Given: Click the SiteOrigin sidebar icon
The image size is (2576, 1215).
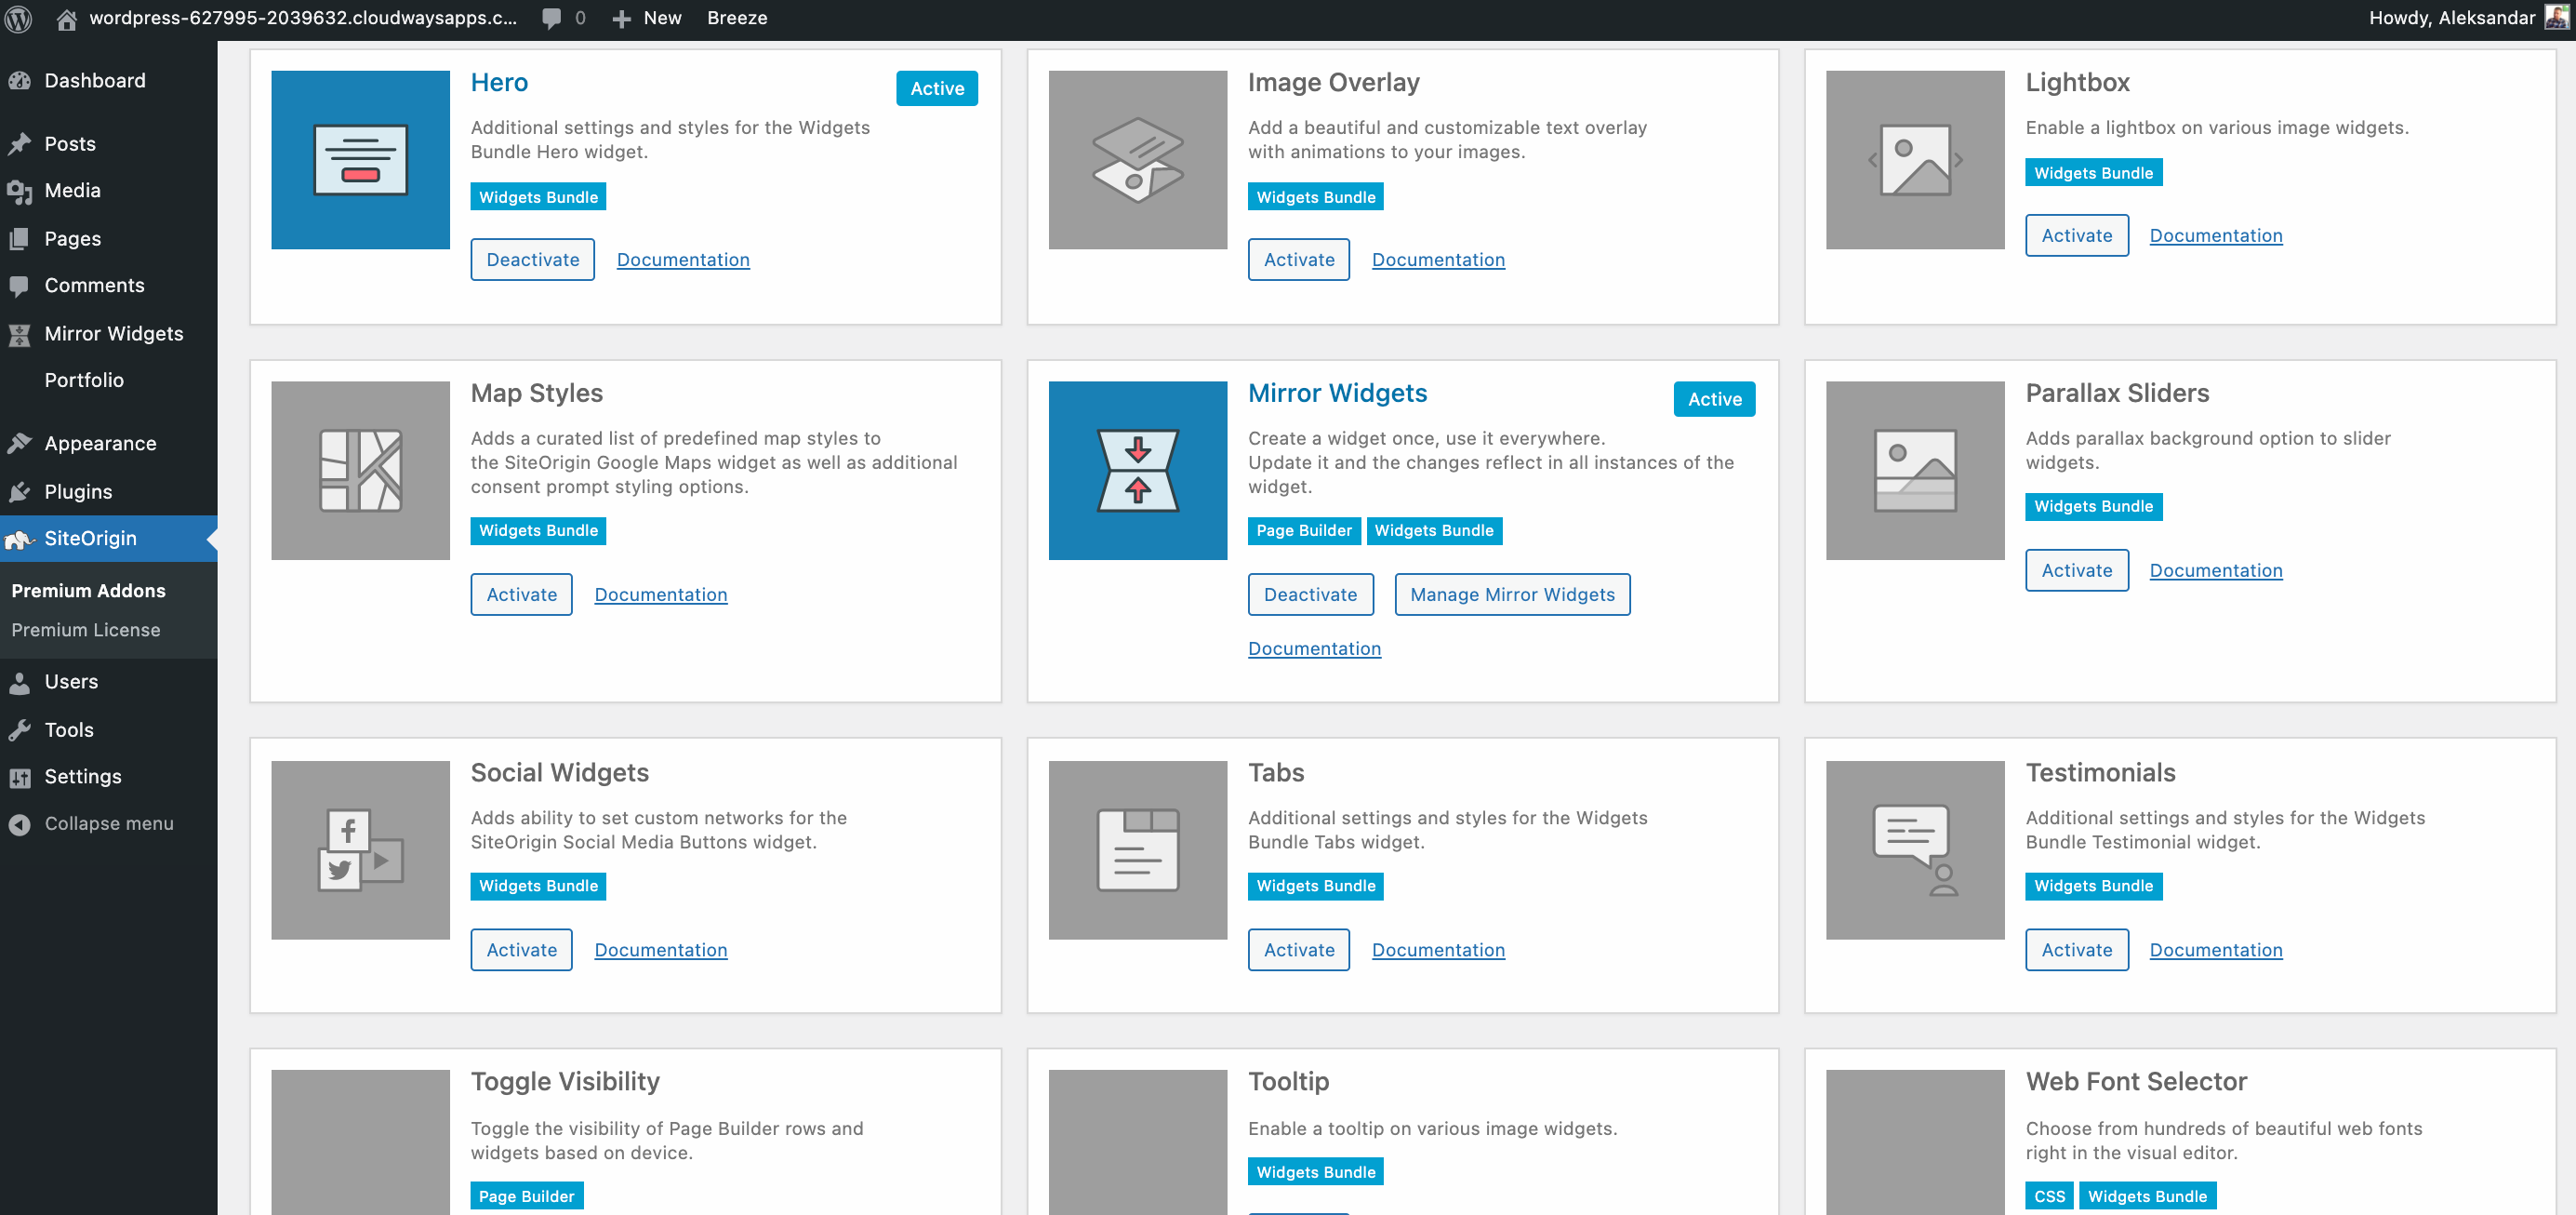Looking at the screenshot, I should (x=21, y=538).
